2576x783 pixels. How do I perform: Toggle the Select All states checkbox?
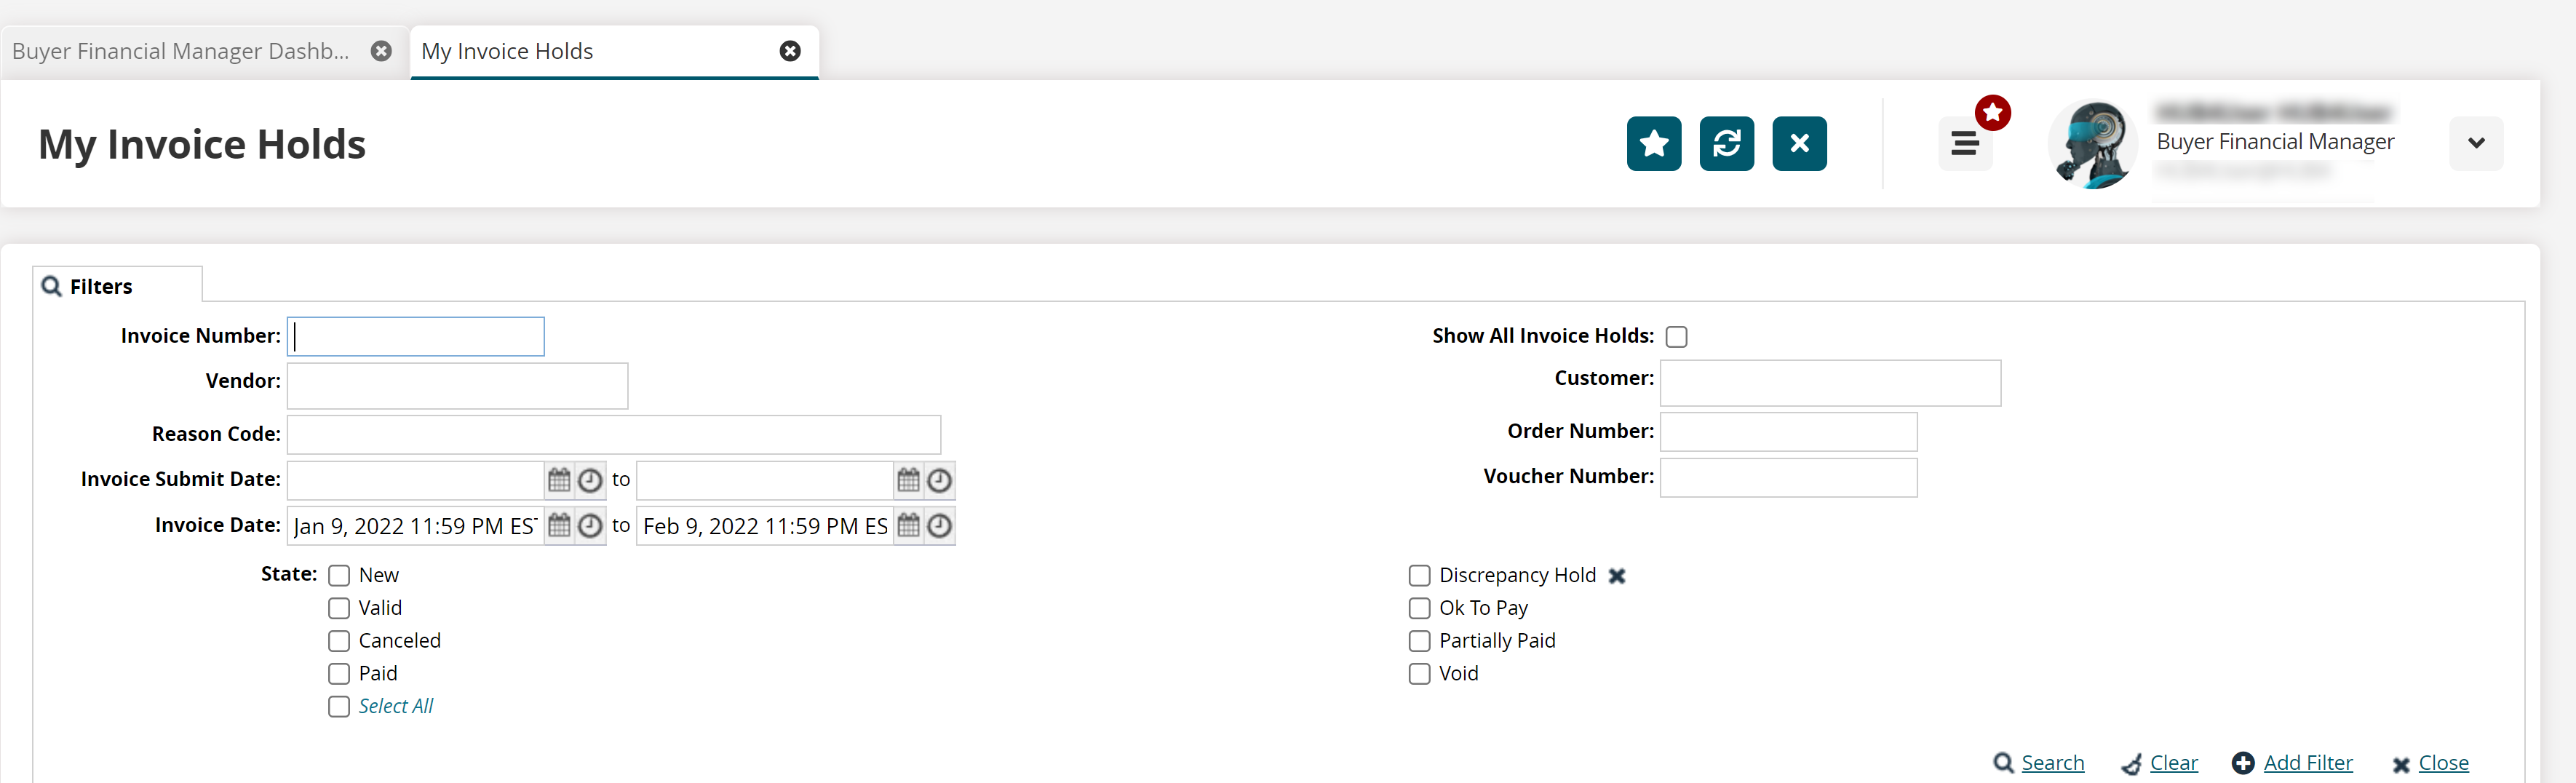pos(339,707)
